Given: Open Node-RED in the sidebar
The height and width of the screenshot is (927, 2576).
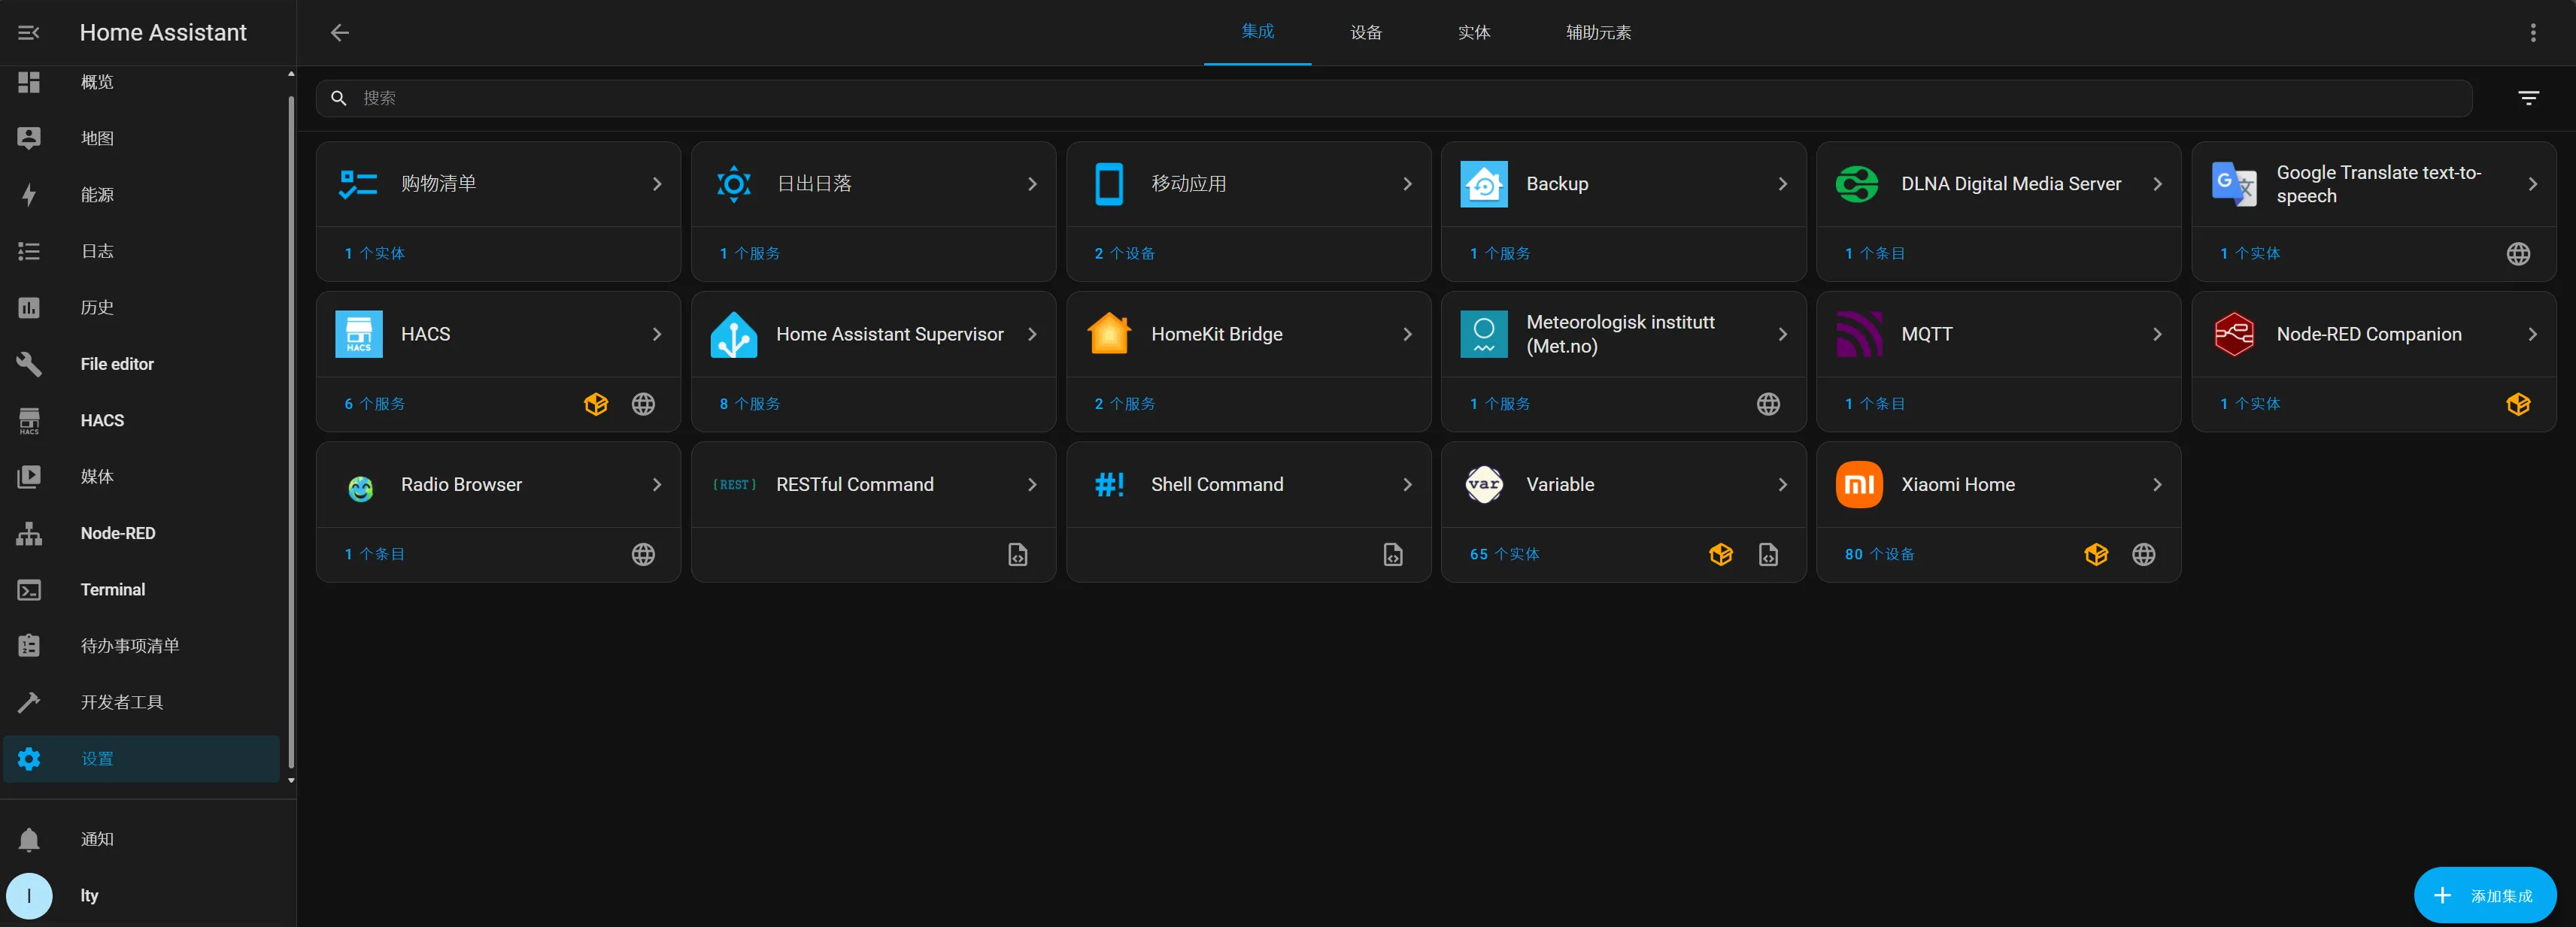Looking at the screenshot, I should (118, 534).
